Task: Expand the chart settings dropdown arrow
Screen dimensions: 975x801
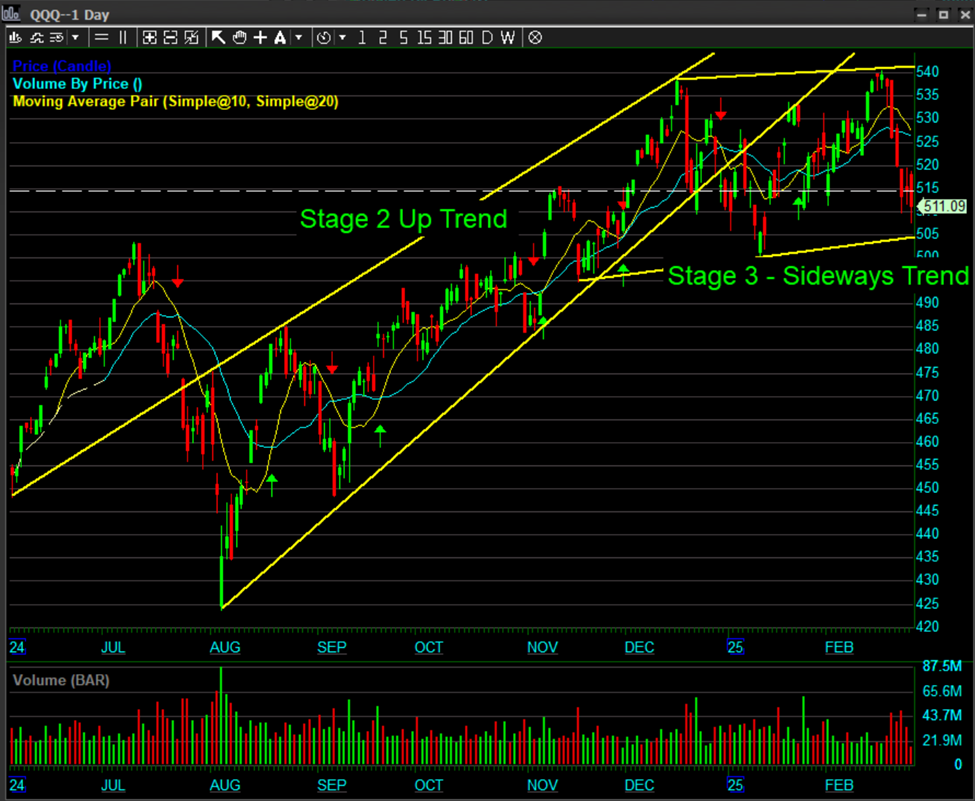Action: click(75, 37)
